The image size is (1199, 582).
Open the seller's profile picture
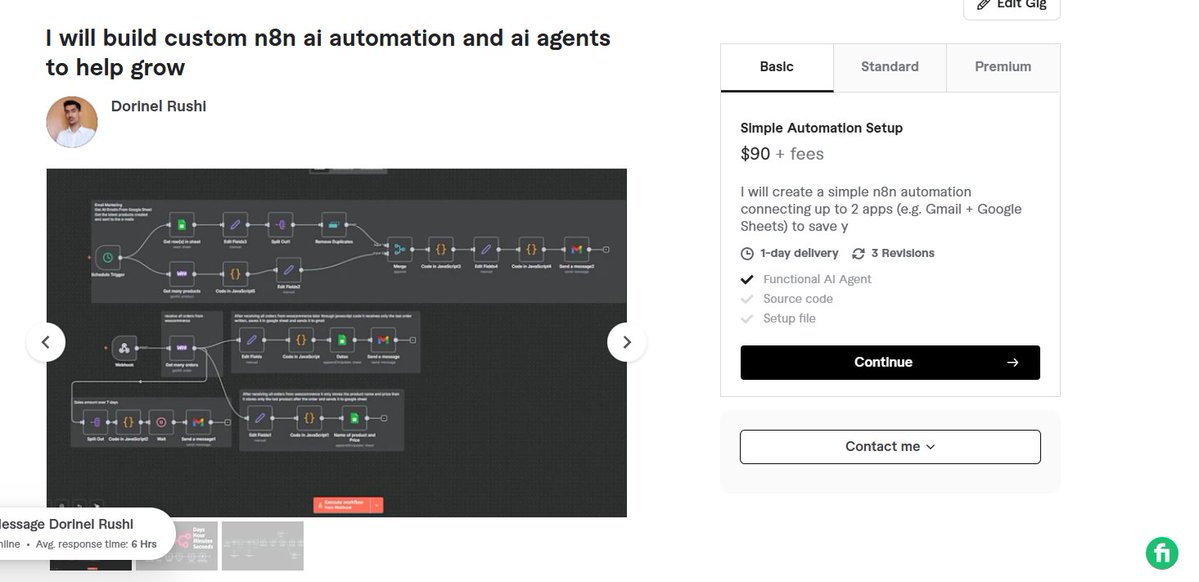coord(72,122)
